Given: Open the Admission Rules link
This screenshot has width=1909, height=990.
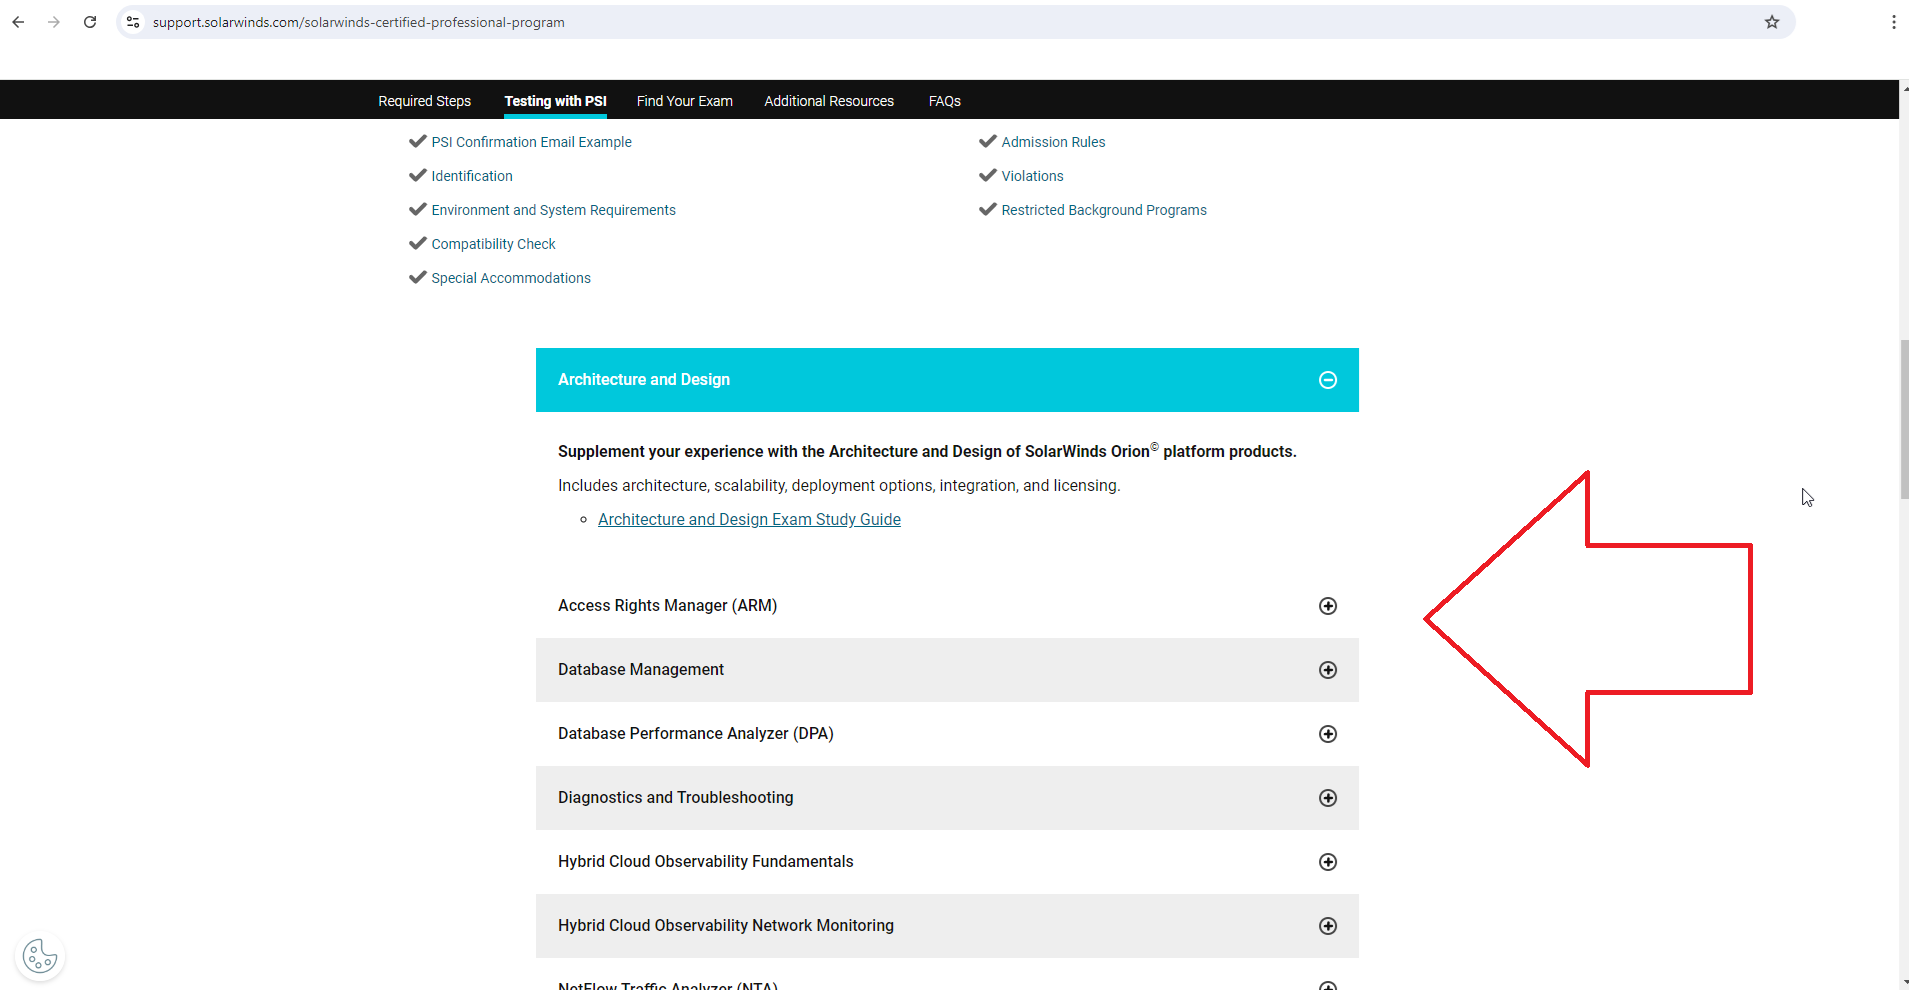Looking at the screenshot, I should point(1053,142).
